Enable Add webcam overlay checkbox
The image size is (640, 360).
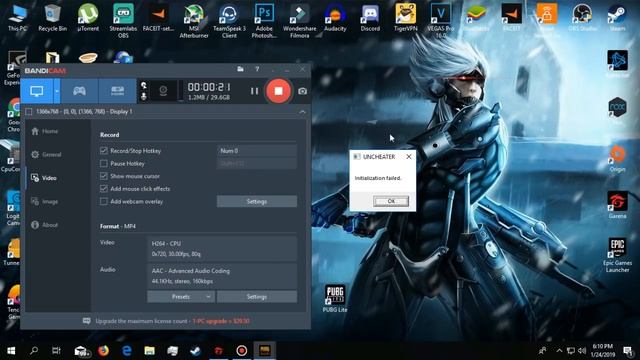pyautogui.click(x=104, y=201)
